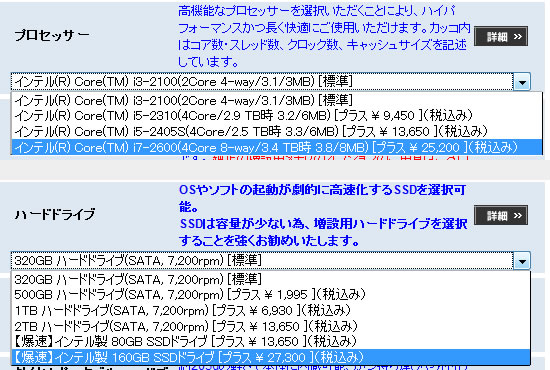Choose 320GB hard drive standard option in list
This screenshot has width=550, height=370.
click(271, 280)
